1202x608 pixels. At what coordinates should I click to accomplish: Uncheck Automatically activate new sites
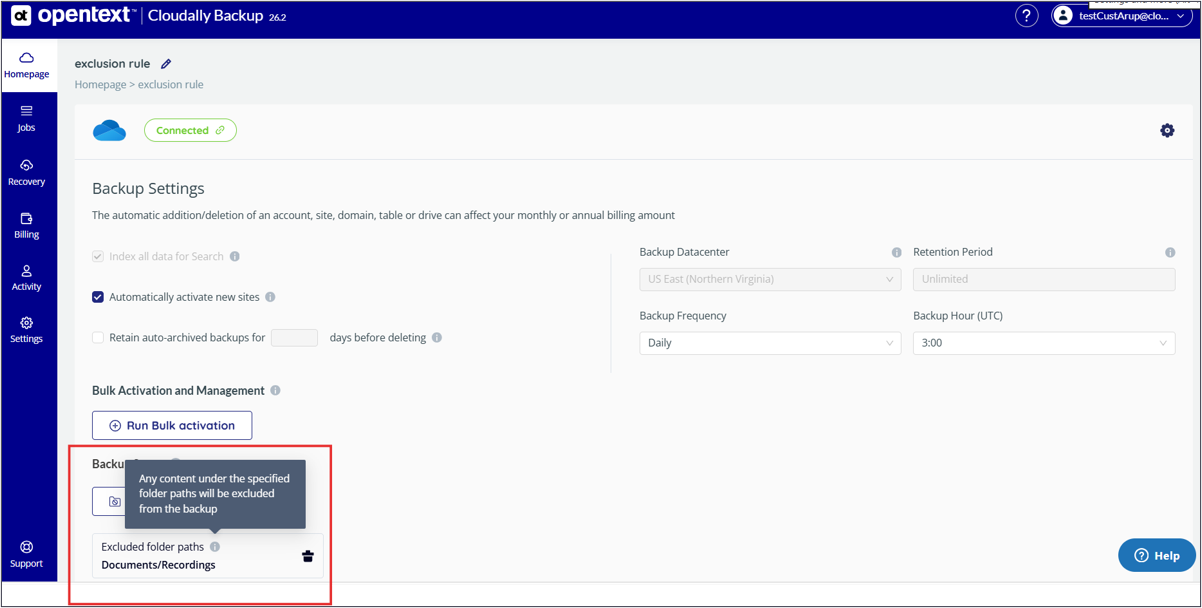point(98,297)
